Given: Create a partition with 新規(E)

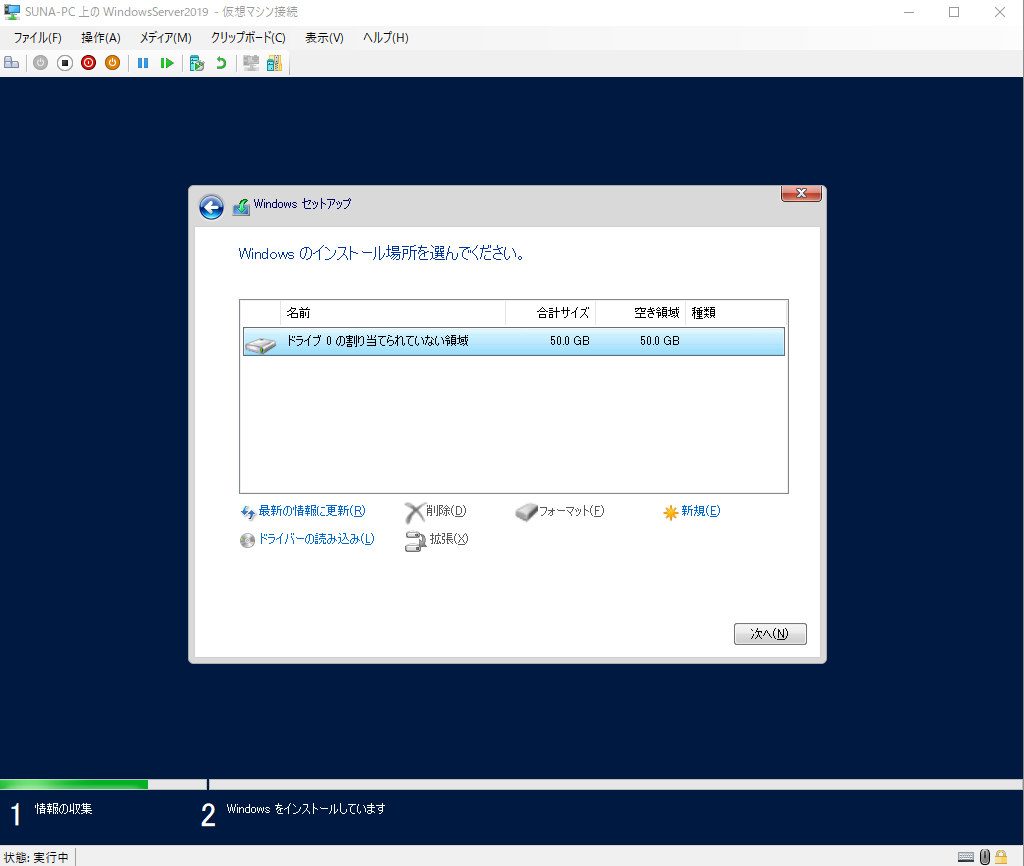Looking at the screenshot, I should pos(692,511).
